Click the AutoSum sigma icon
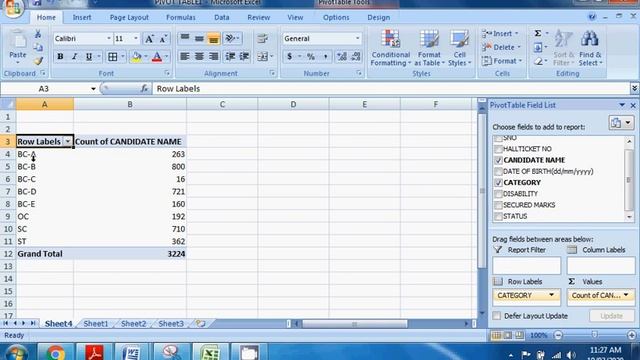Image resolution: width=640 pixels, height=360 pixels. [538, 33]
